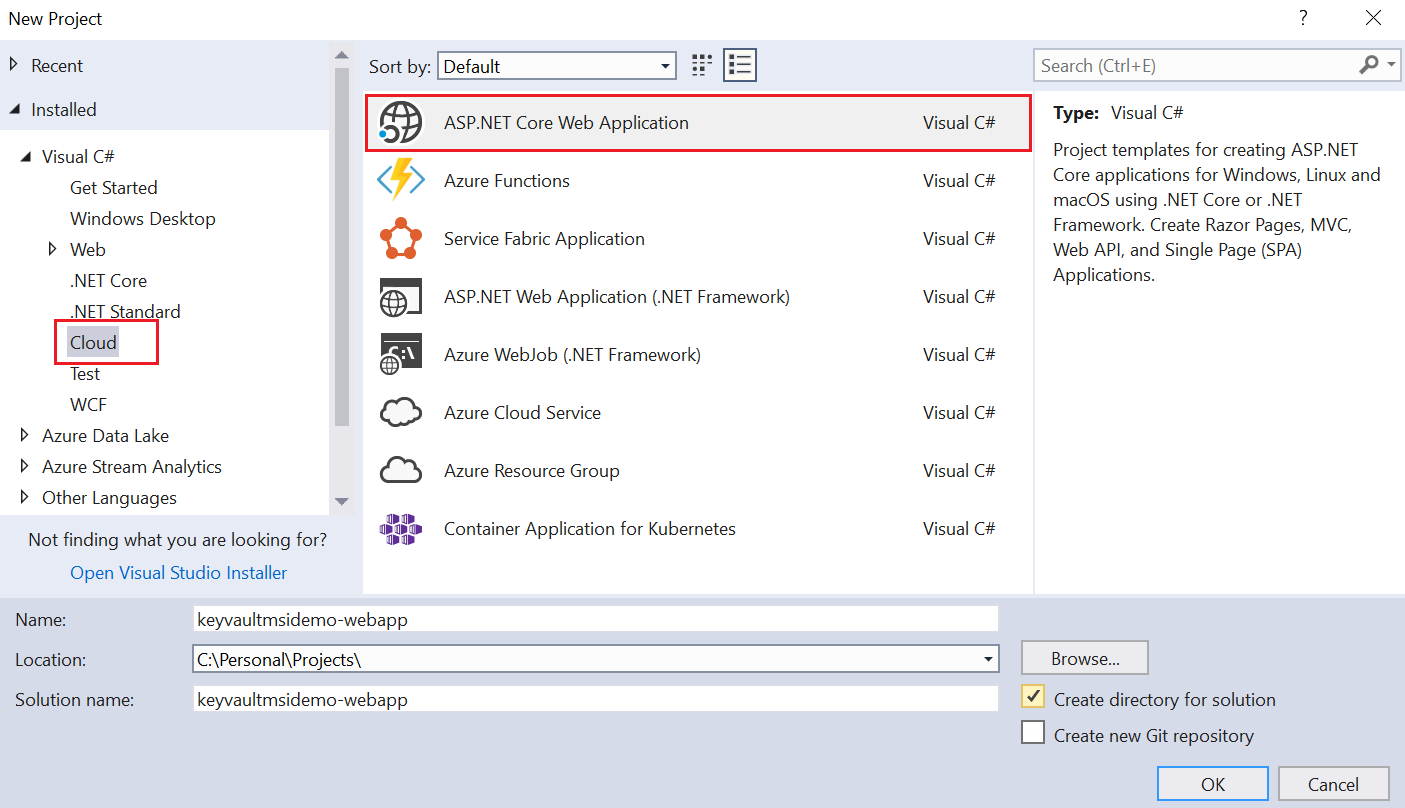
Task: Click the Azure Resource Group cloud icon
Action: [401, 471]
